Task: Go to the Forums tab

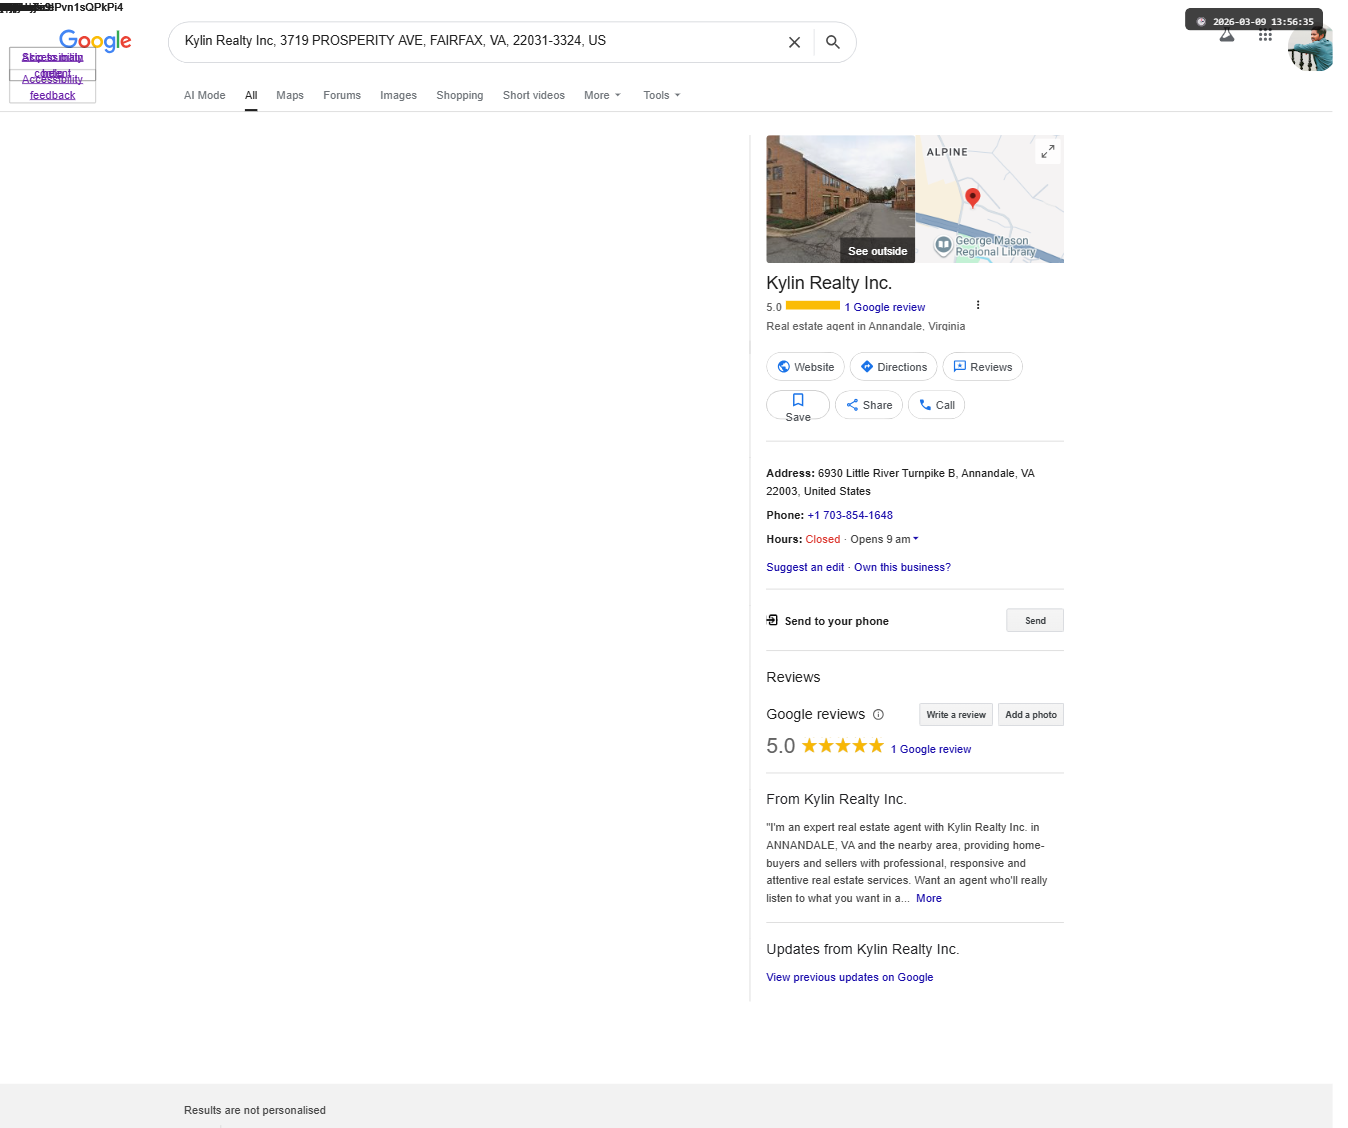Action: (x=342, y=95)
